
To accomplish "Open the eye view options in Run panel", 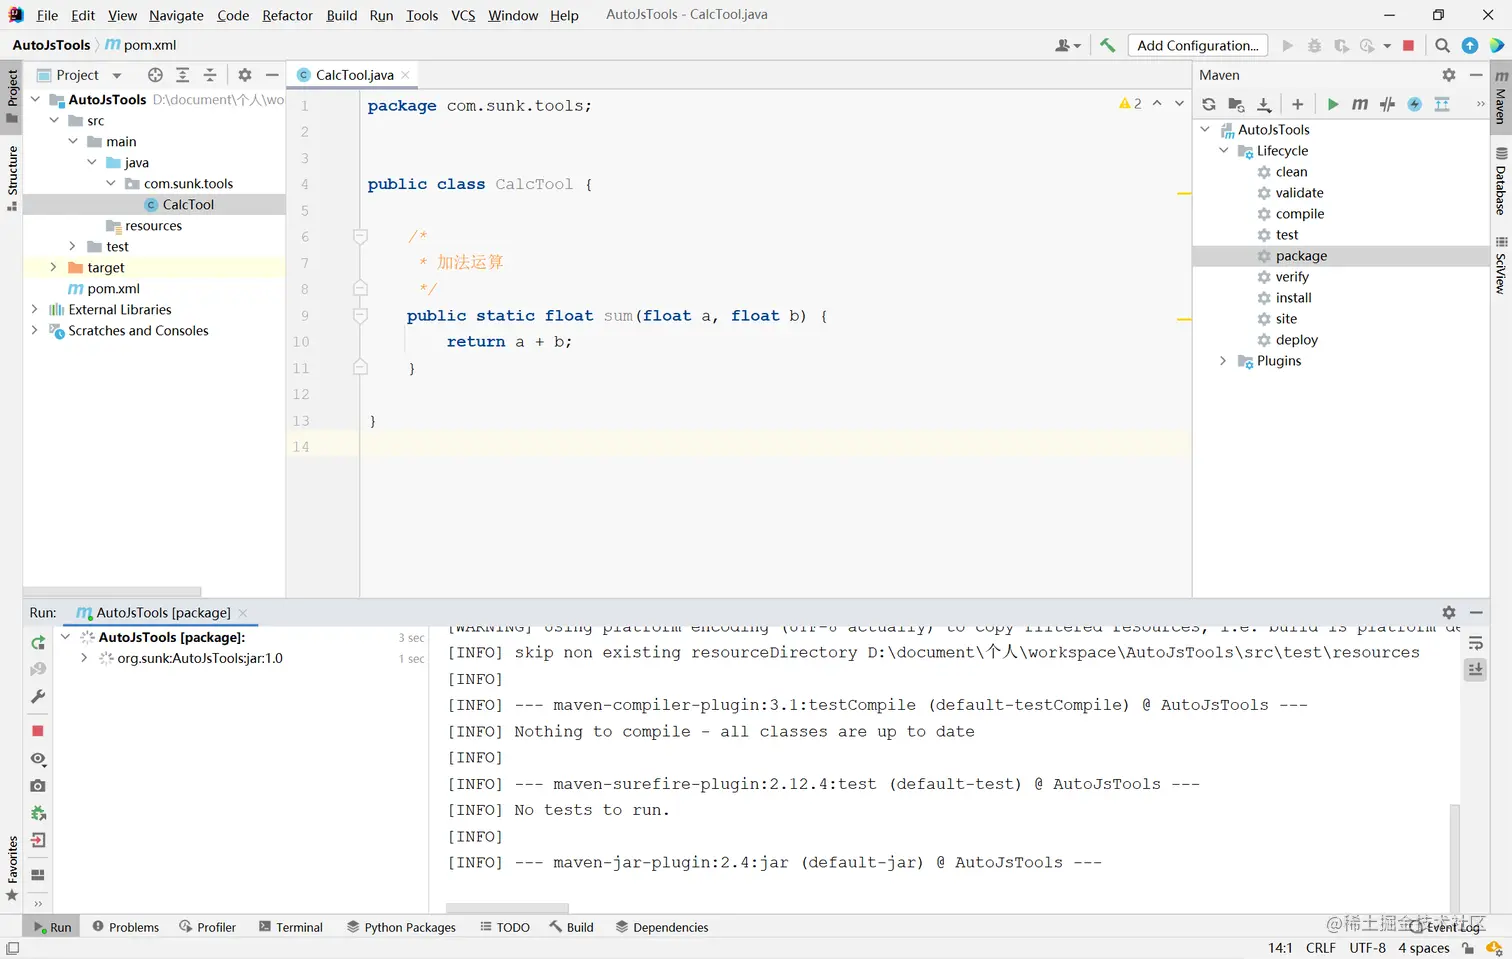I will pyautogui.click(x=38, y=759).
